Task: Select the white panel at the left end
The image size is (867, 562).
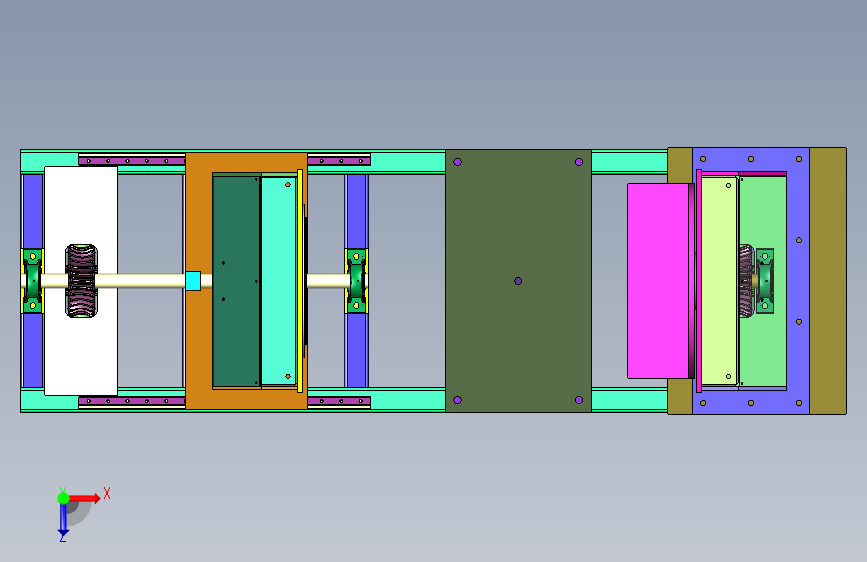Action: click(81, 205)
